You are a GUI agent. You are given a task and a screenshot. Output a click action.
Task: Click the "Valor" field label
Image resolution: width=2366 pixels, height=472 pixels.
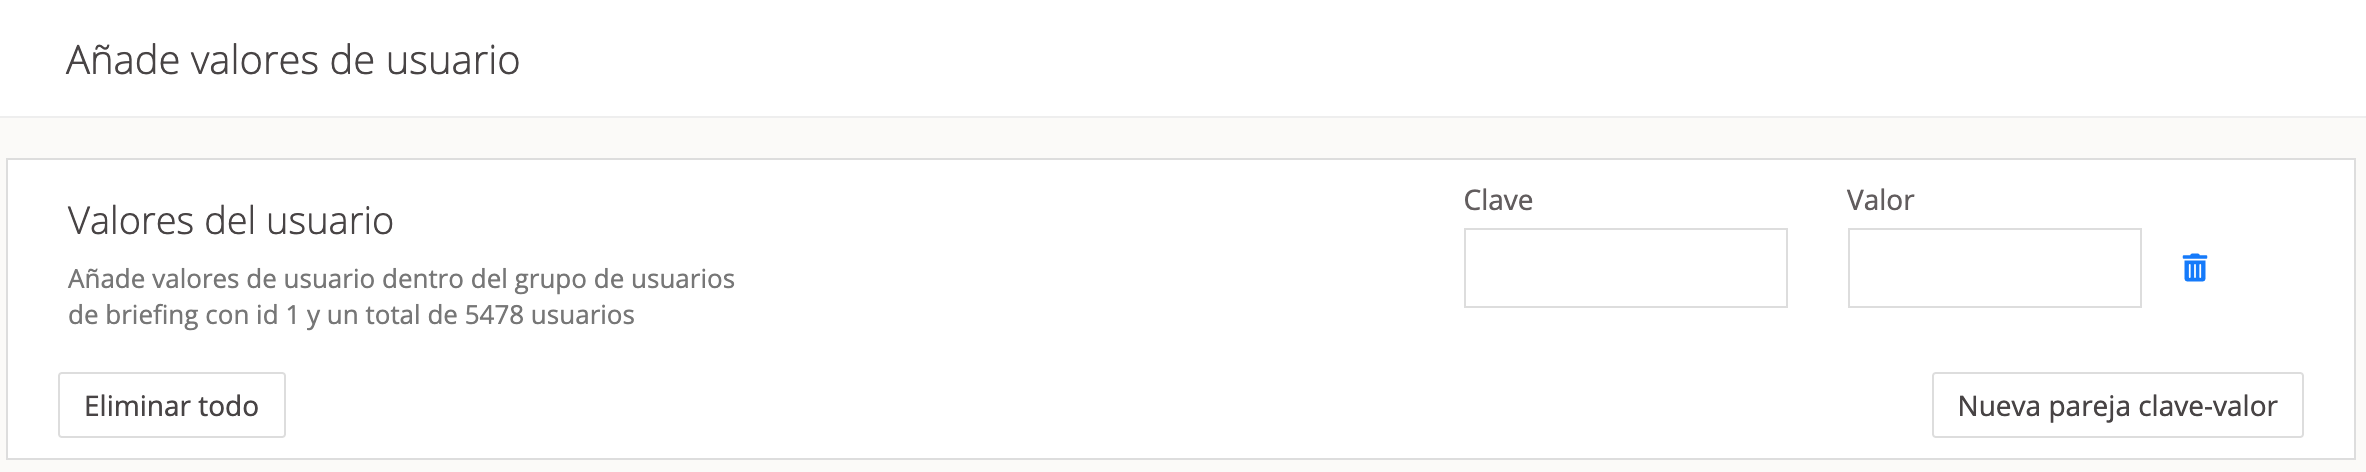click(x=1880, y=201)
